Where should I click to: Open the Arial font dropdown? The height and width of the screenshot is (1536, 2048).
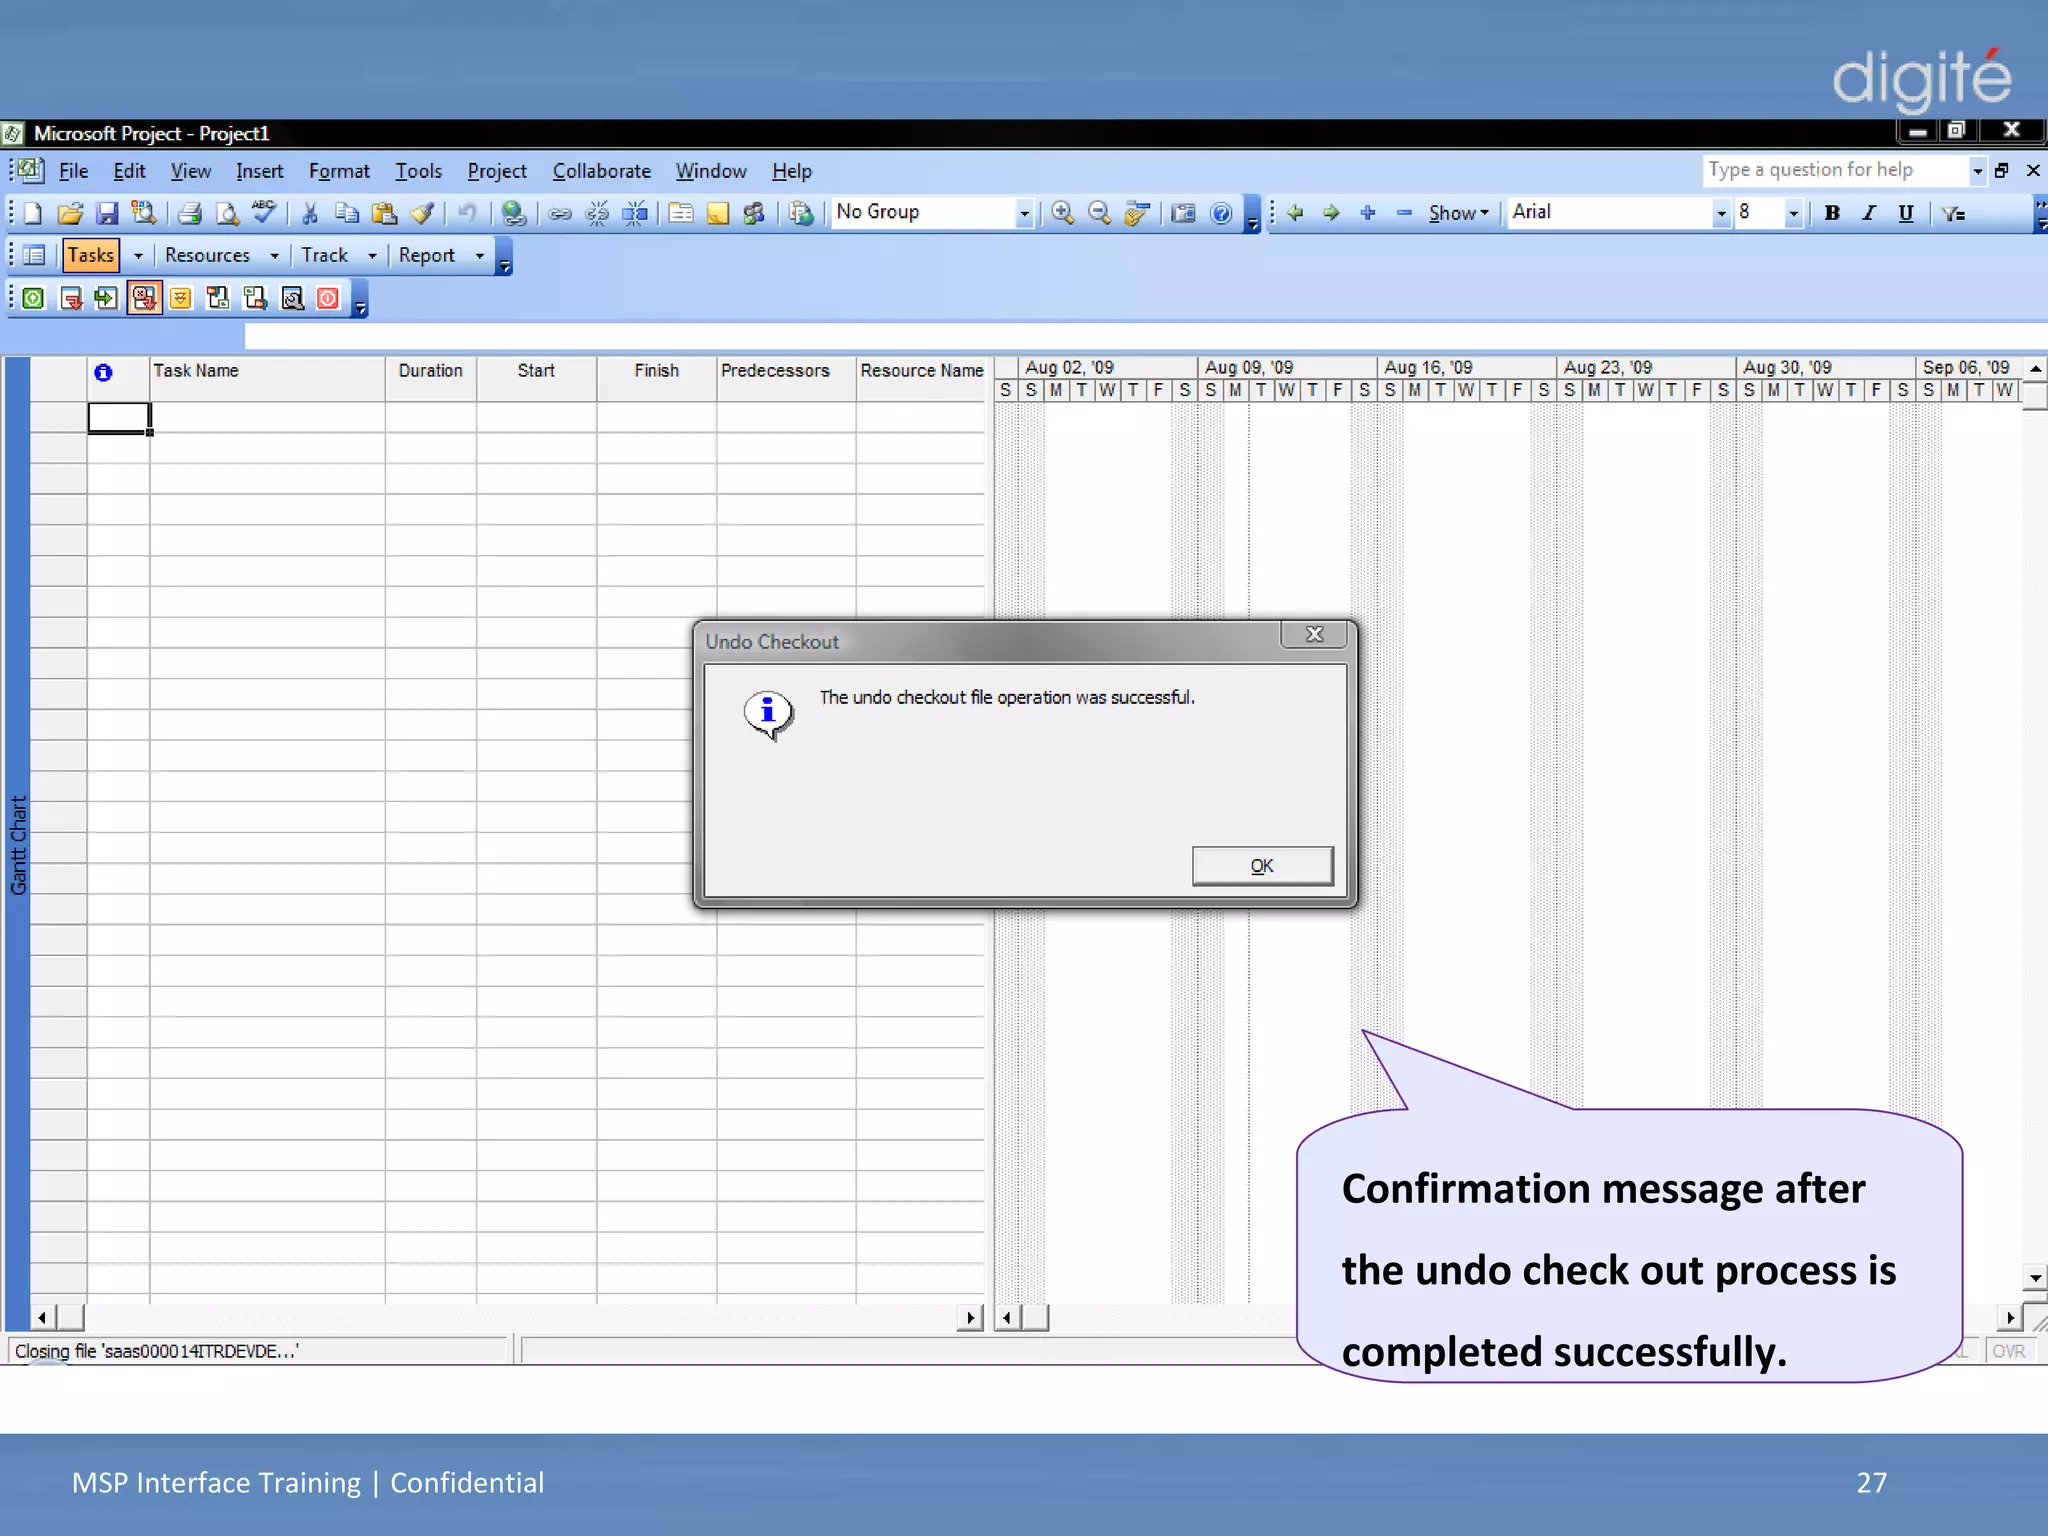pos(1721,213)
